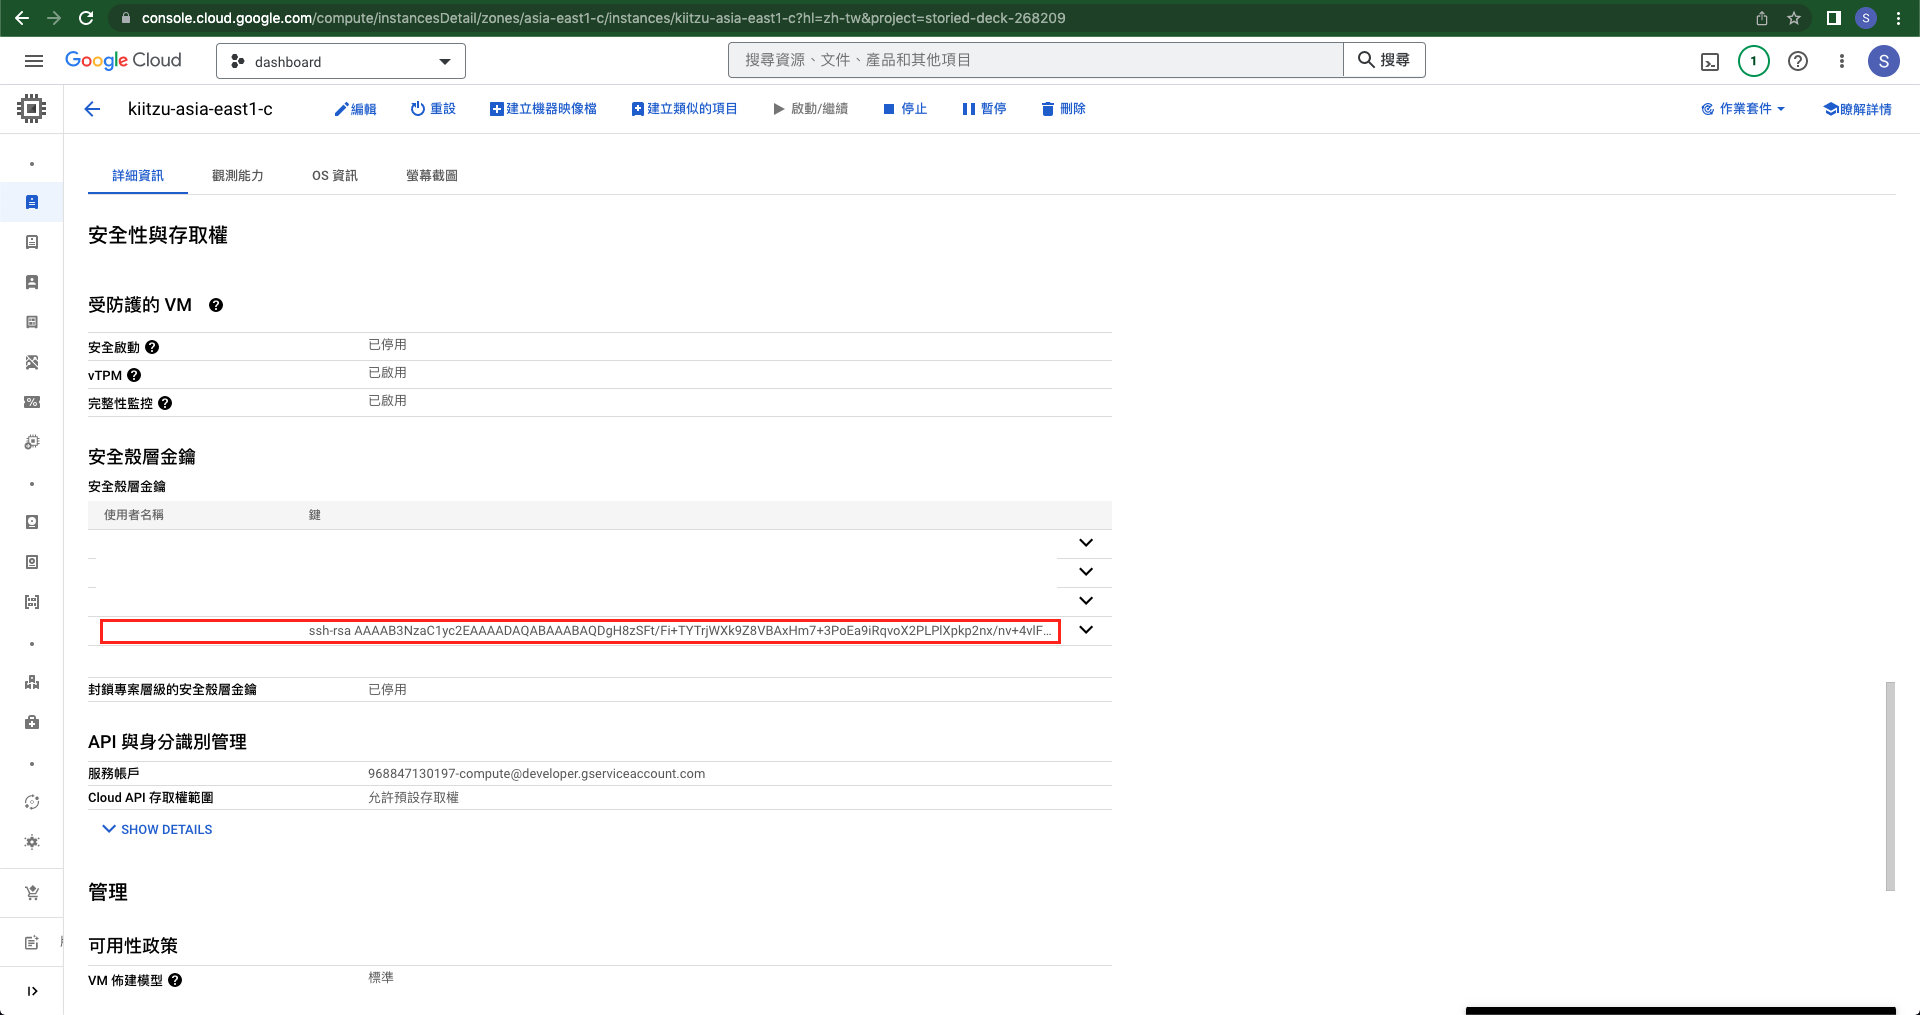Screen dimensions: 1920x1015
Task: Click the 停止 stop button
Action: point(905,109)
